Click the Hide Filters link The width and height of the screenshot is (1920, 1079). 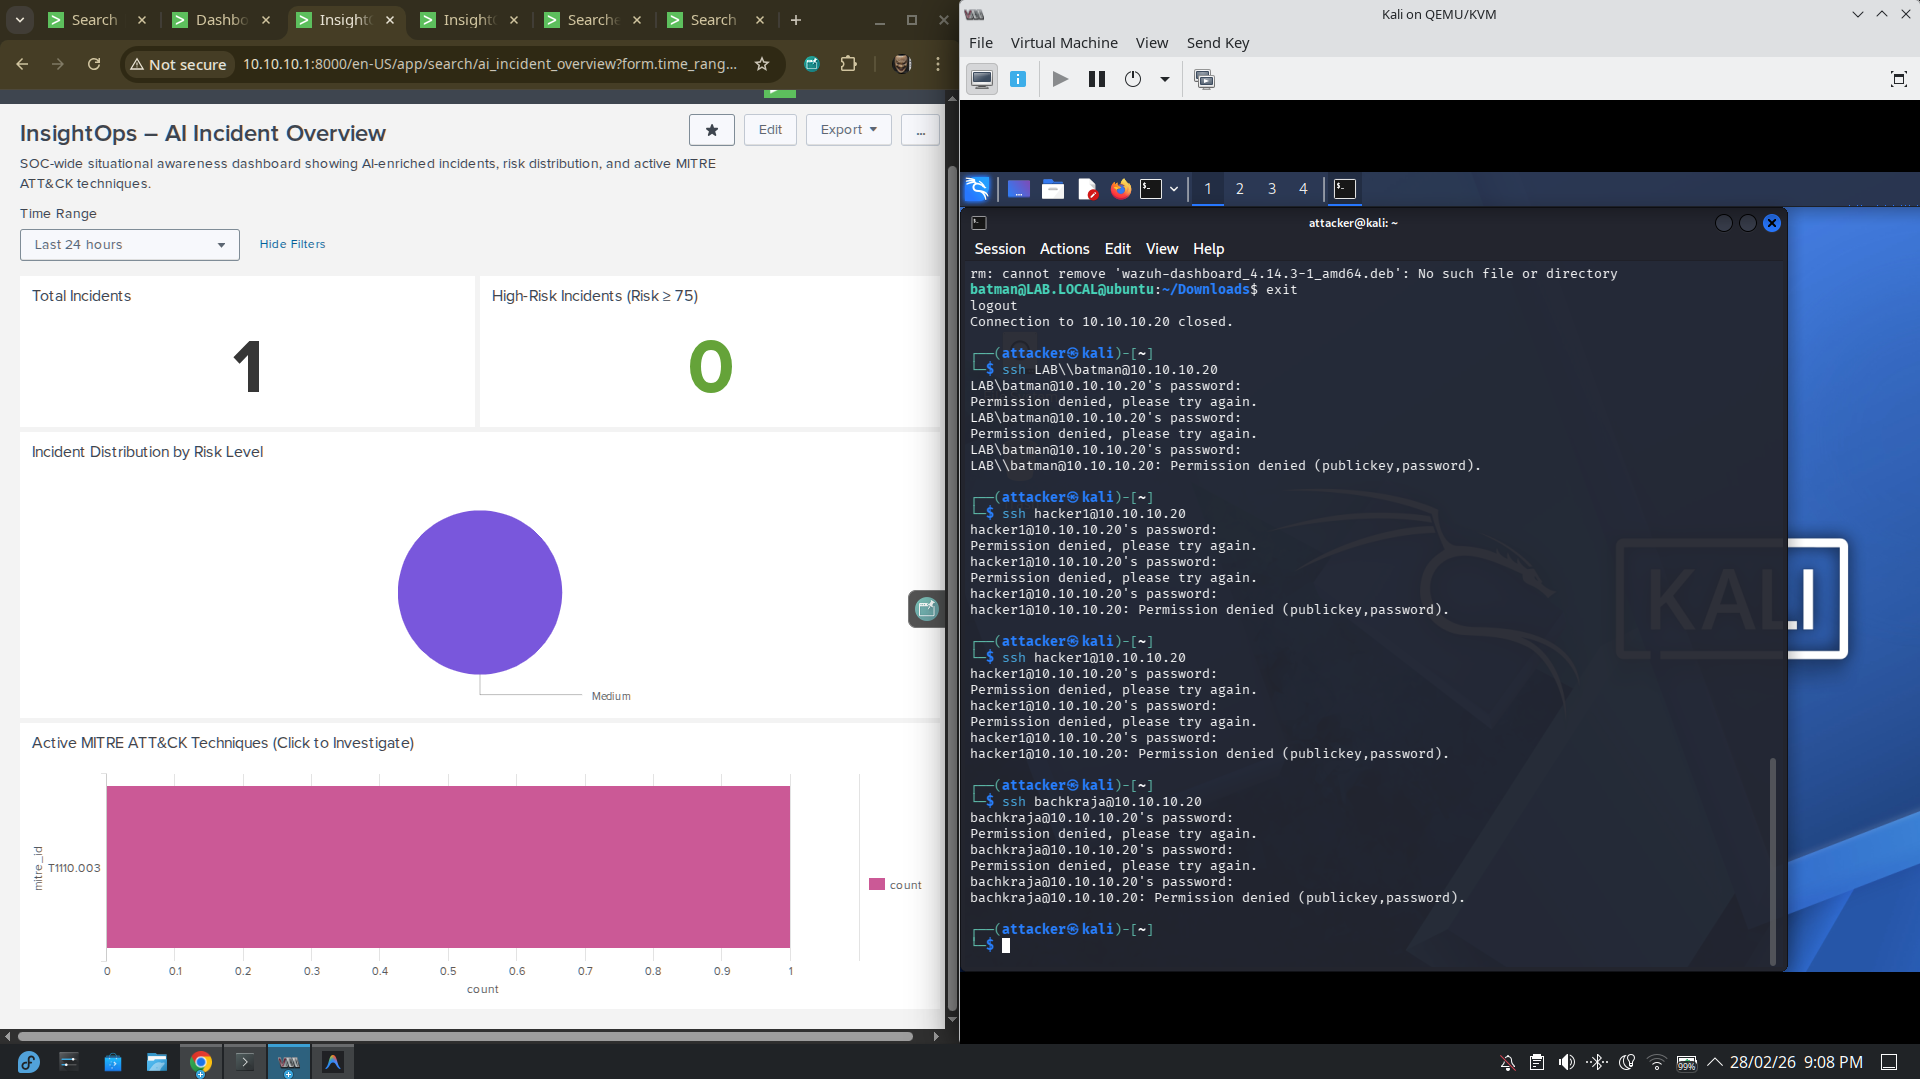pyautogui.click(x=292, y=244)
